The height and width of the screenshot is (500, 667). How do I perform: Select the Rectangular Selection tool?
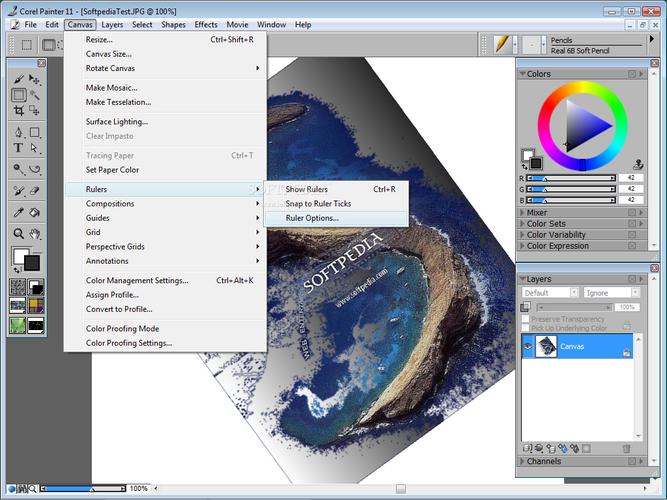pyautogui.click(x=18, y=94)
